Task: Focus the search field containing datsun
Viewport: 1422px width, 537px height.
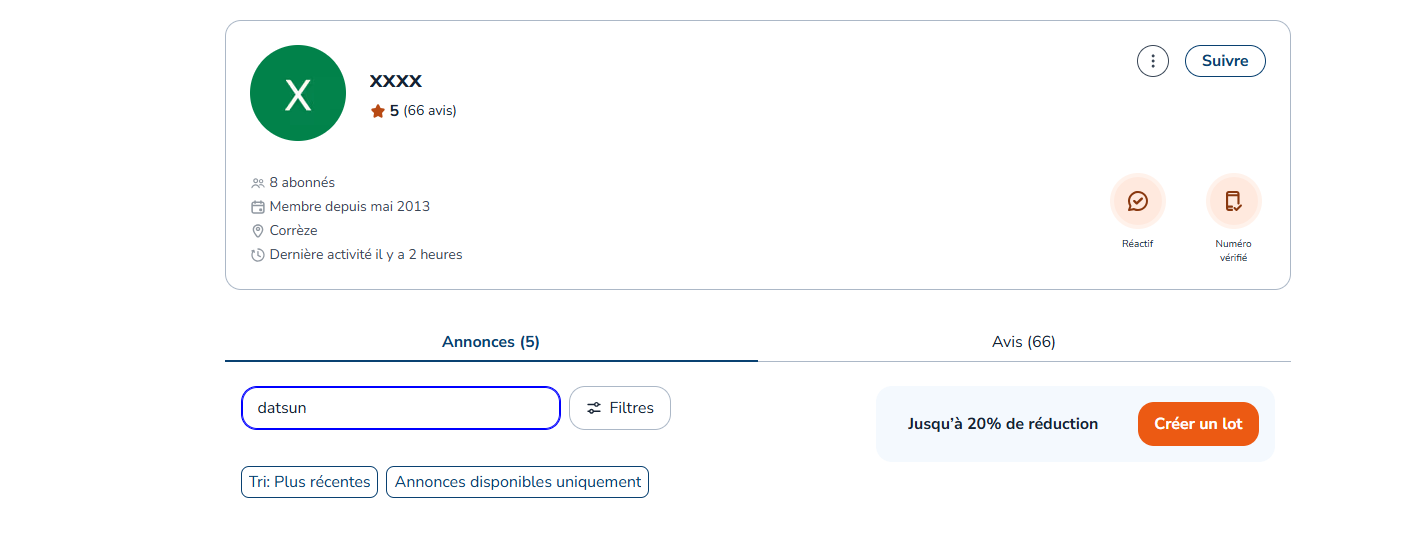Action: [400, 408]
